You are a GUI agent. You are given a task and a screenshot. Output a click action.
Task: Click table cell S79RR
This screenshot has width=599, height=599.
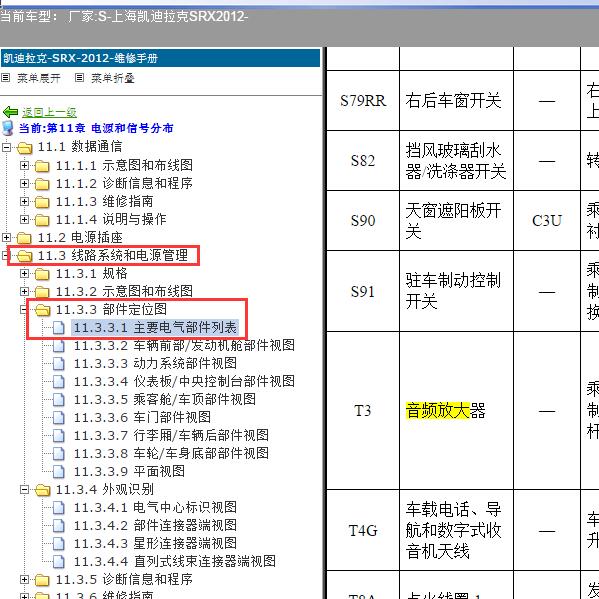pos(363,101)
